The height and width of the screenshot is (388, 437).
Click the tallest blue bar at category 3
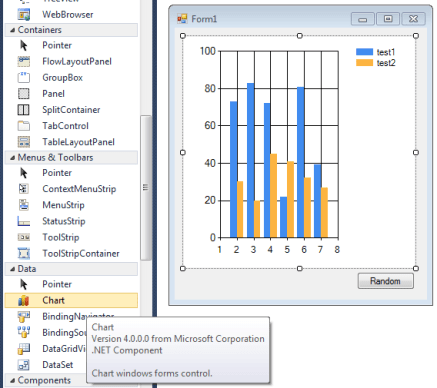coord(251,160)
